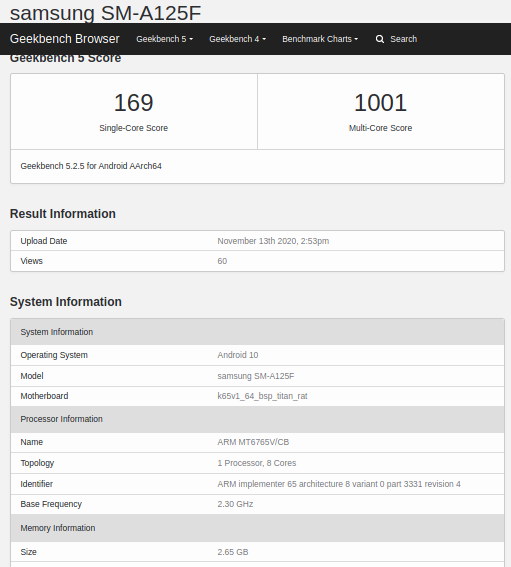
Task: Click the Base Frequency value 2.30 GHz
Action: point(235,504)
